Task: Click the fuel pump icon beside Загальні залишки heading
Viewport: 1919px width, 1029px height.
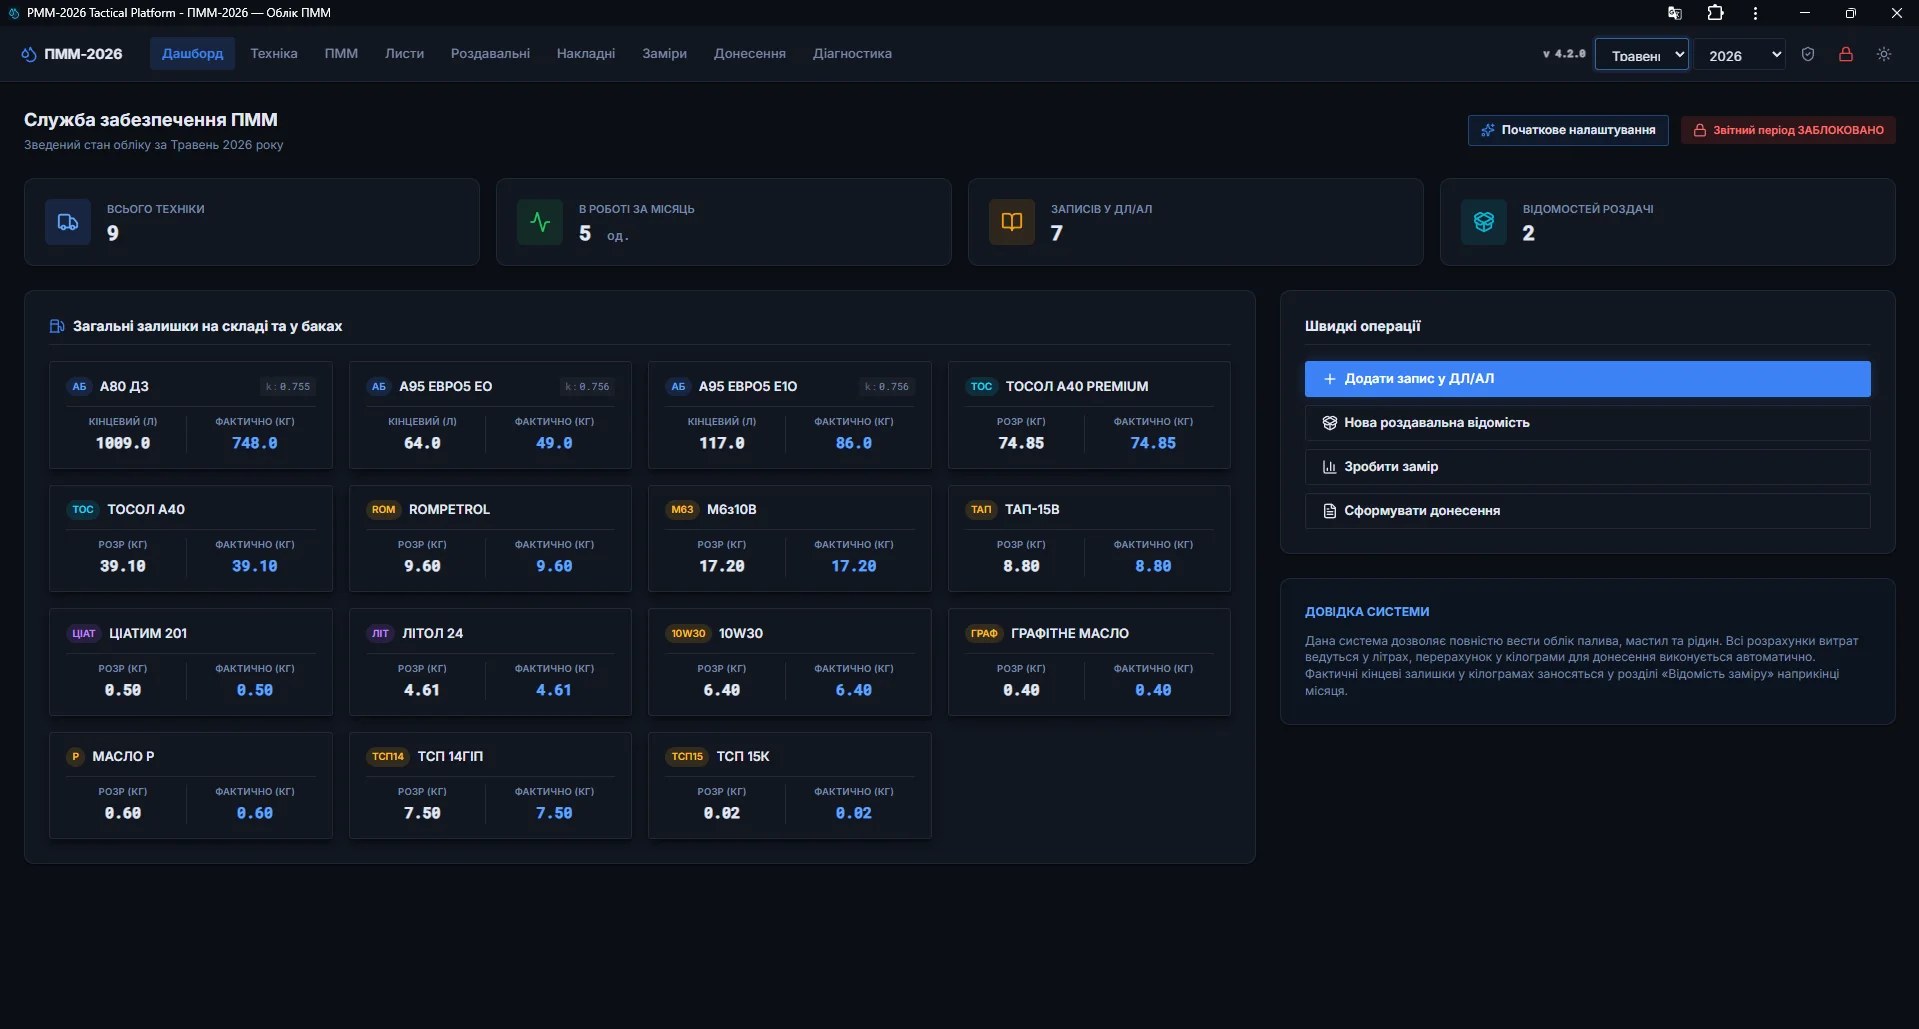Action: [x=57, y=326]
